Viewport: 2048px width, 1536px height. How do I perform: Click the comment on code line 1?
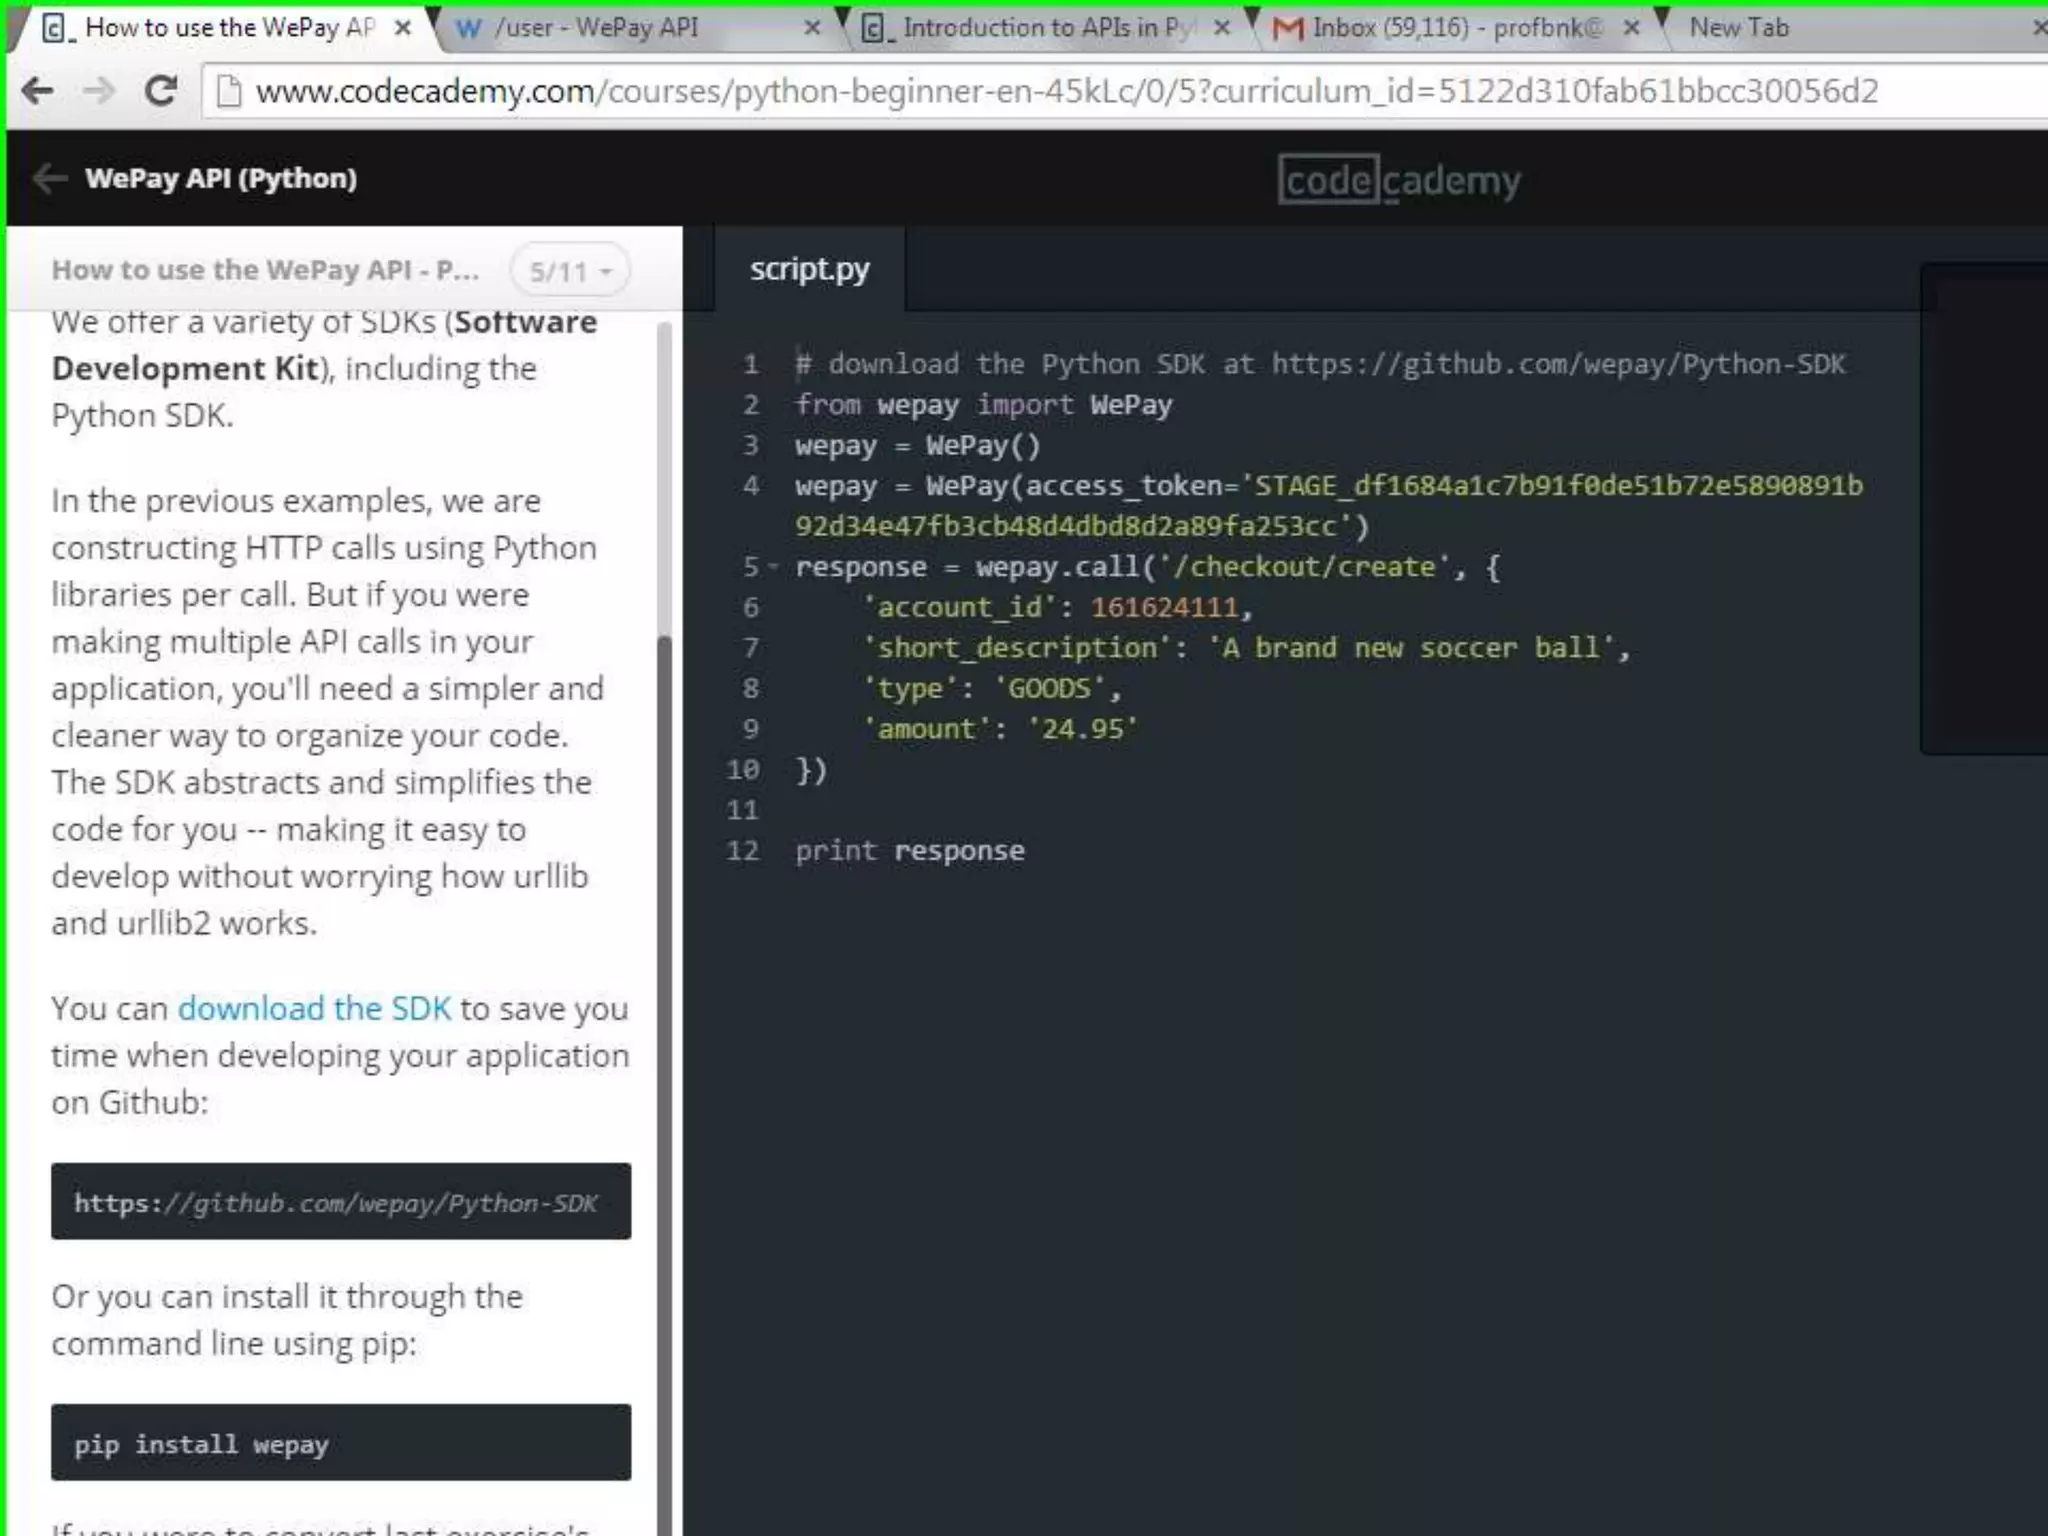coord(1320,364)
